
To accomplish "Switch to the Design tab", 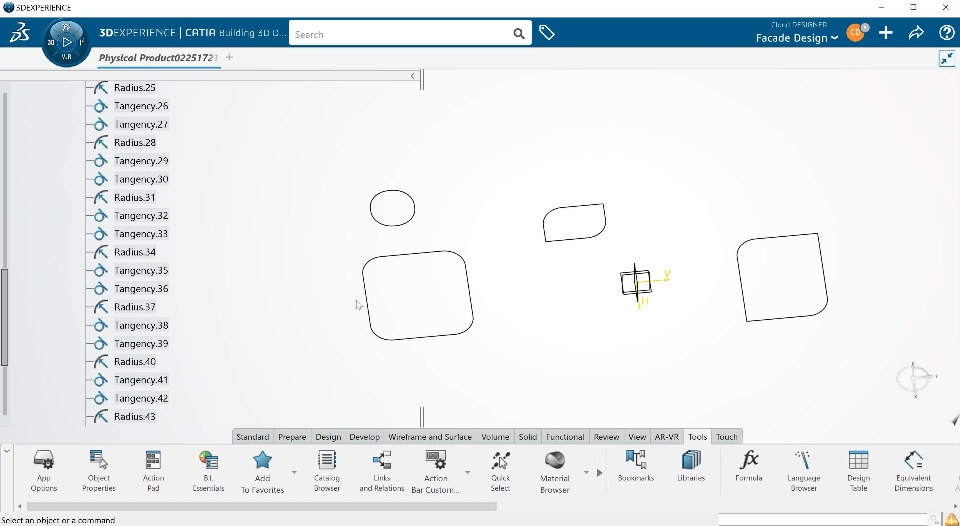I will click(328, 437).
